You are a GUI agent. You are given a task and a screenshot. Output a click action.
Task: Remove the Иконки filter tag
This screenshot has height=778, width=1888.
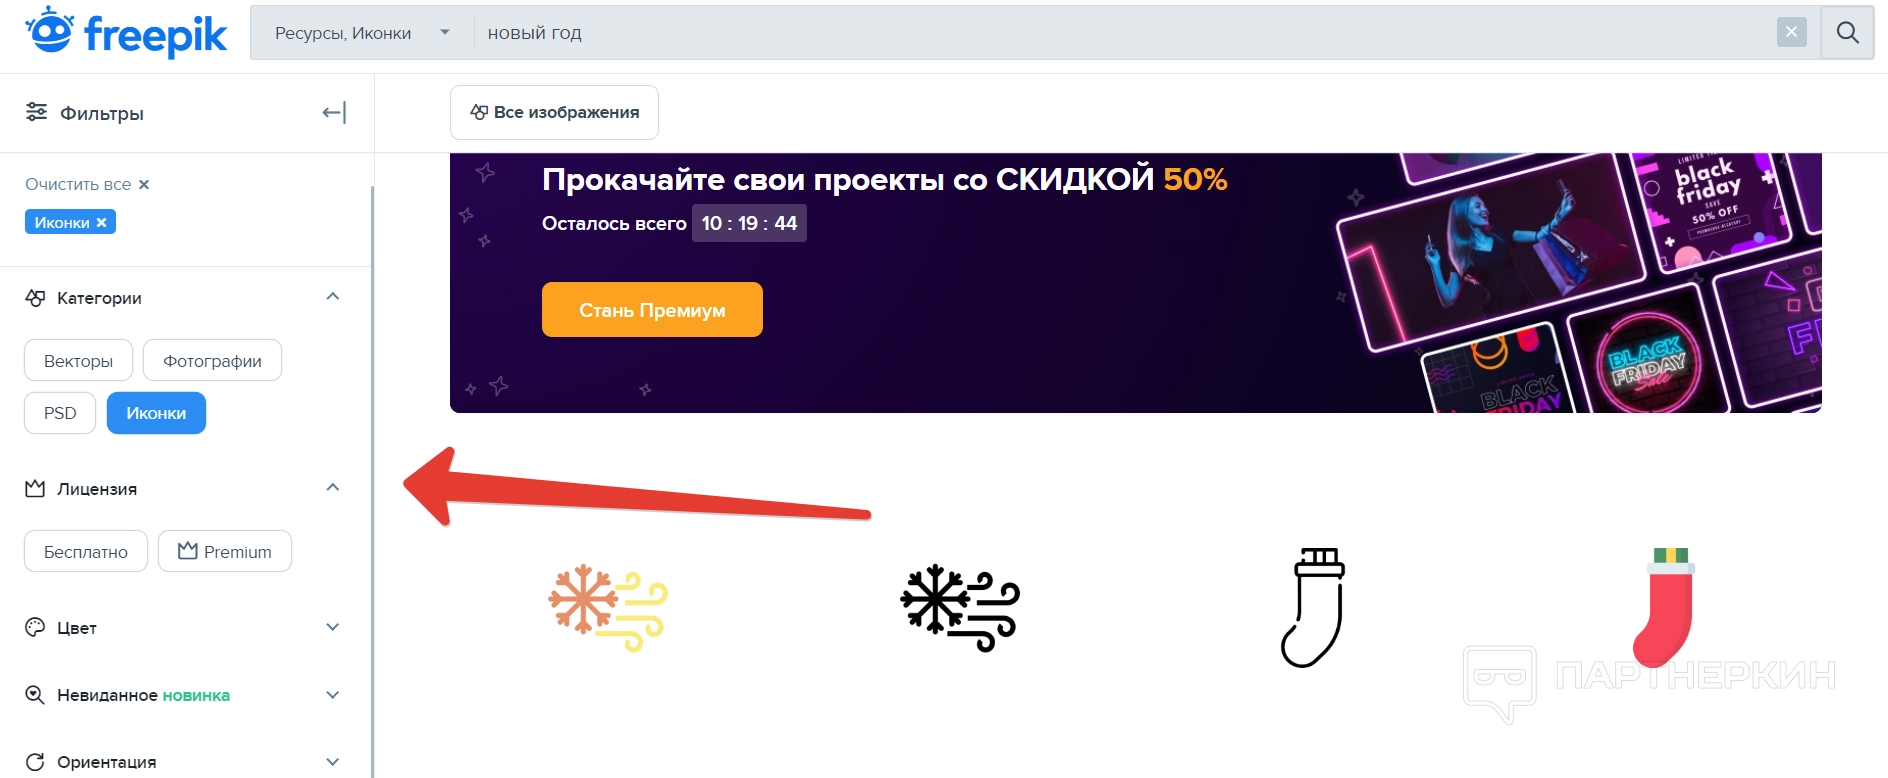point(101,223)
